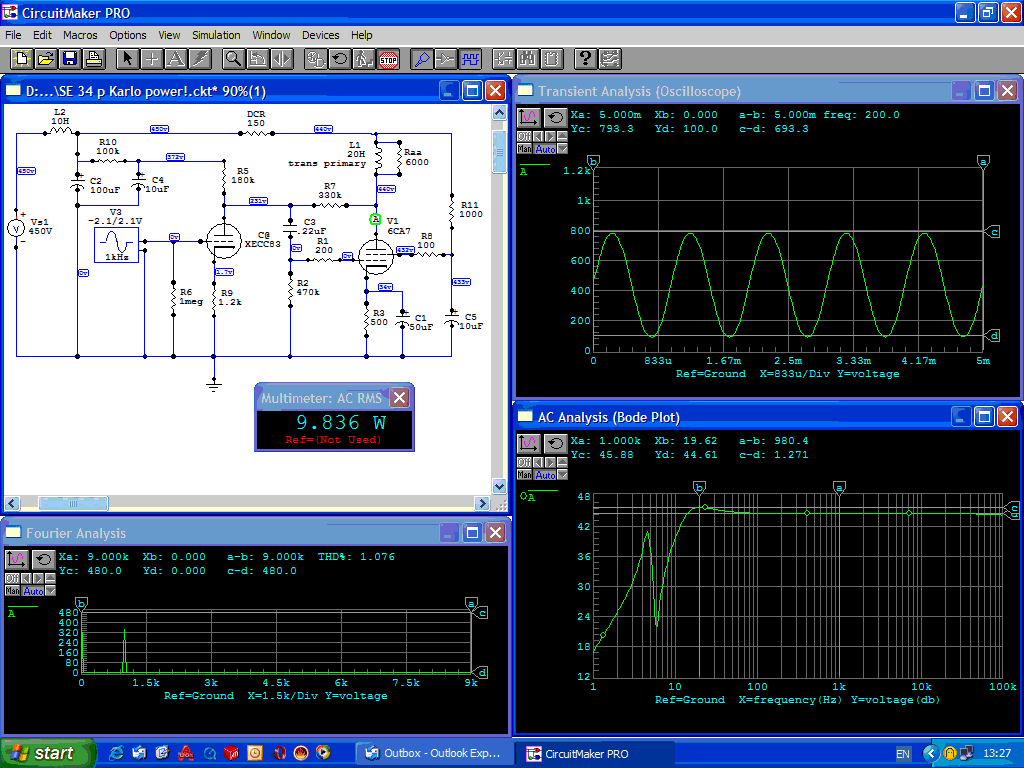Click the New circuit toolbar icon

(x=21, y=59)
